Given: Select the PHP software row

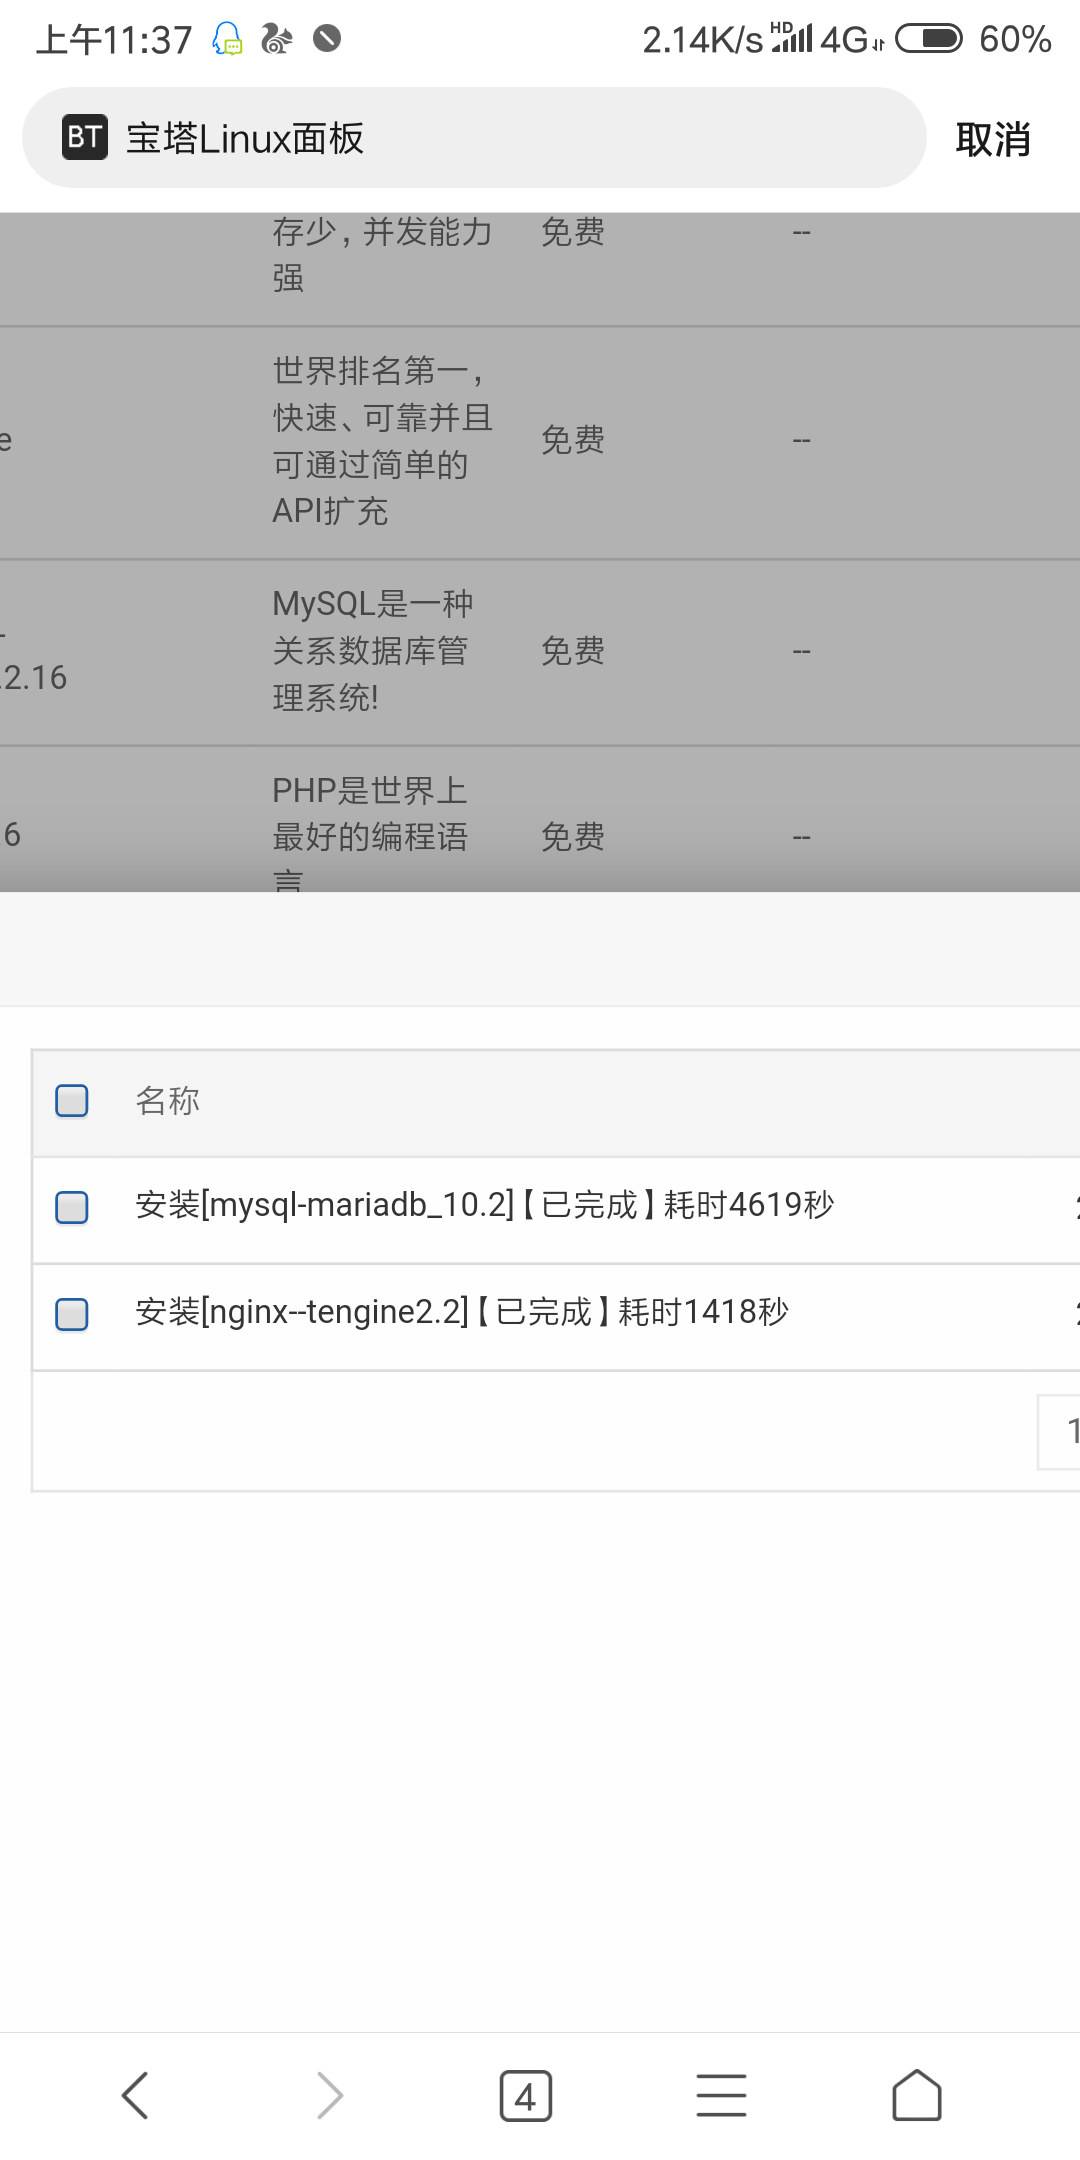Looking at the screenshot, I should 540,819.
